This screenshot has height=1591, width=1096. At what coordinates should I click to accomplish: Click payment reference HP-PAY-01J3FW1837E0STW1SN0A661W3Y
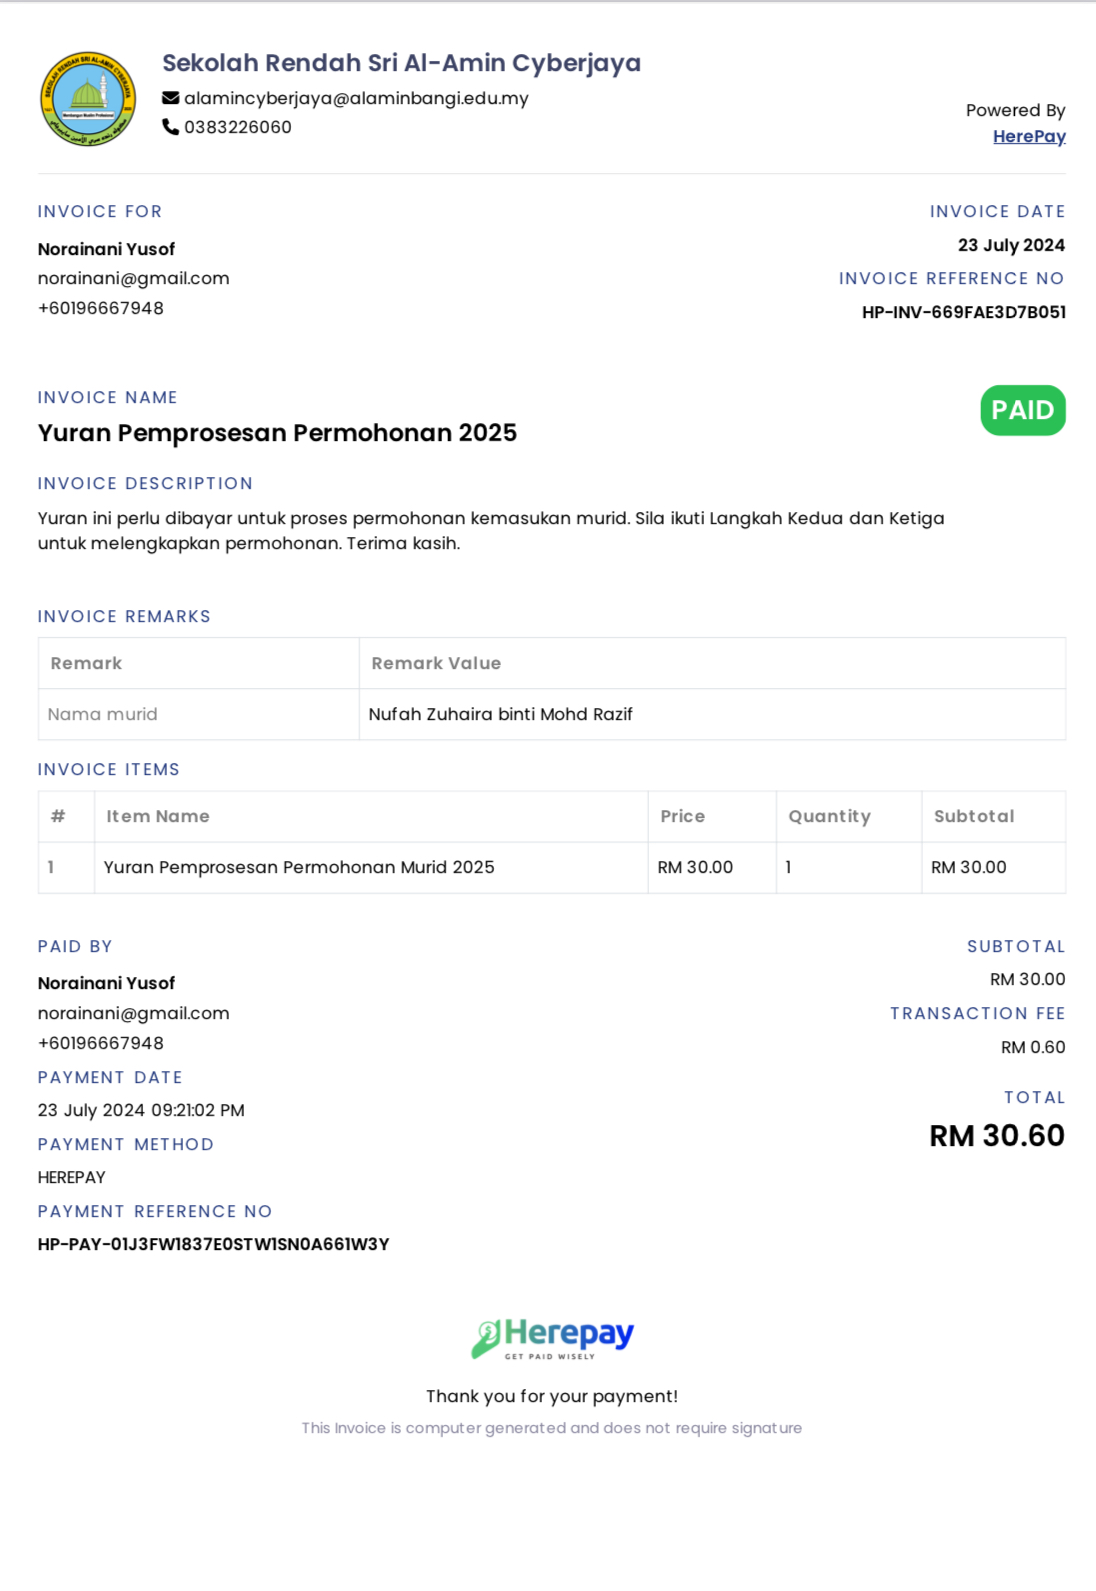tap(214, 1244)
